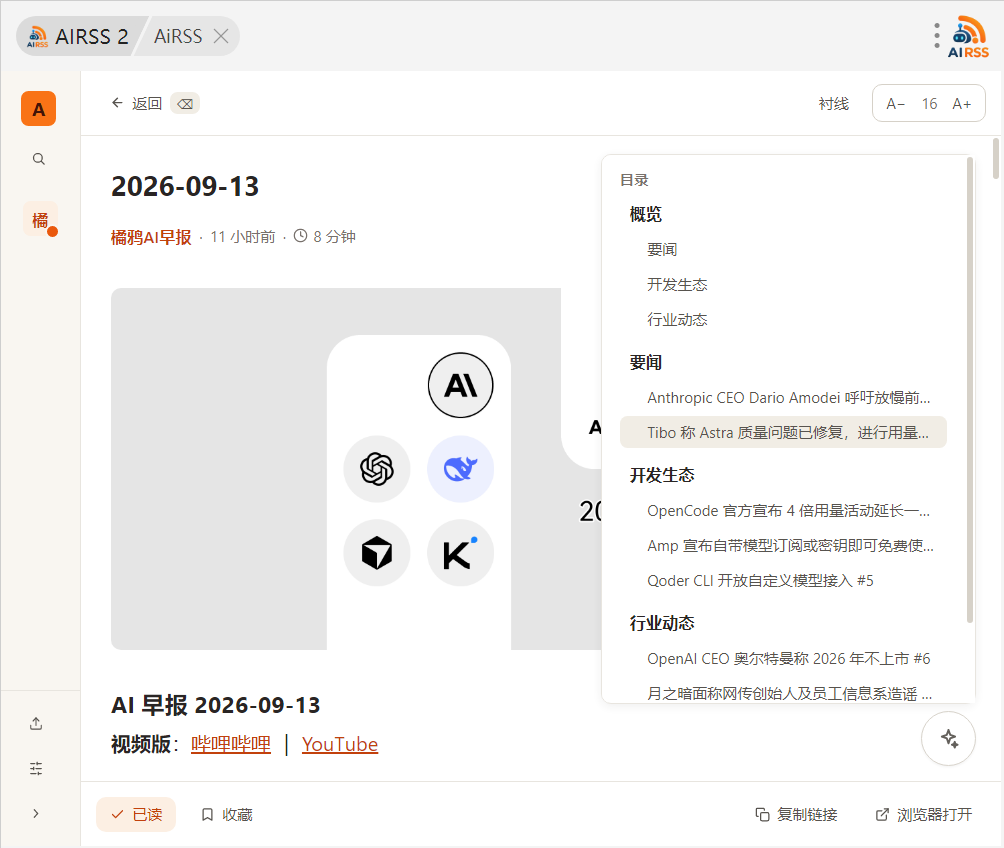Copy the article link with 复制链接
The width and height of the screenshot is (1004, 848).
pos(797,815)
